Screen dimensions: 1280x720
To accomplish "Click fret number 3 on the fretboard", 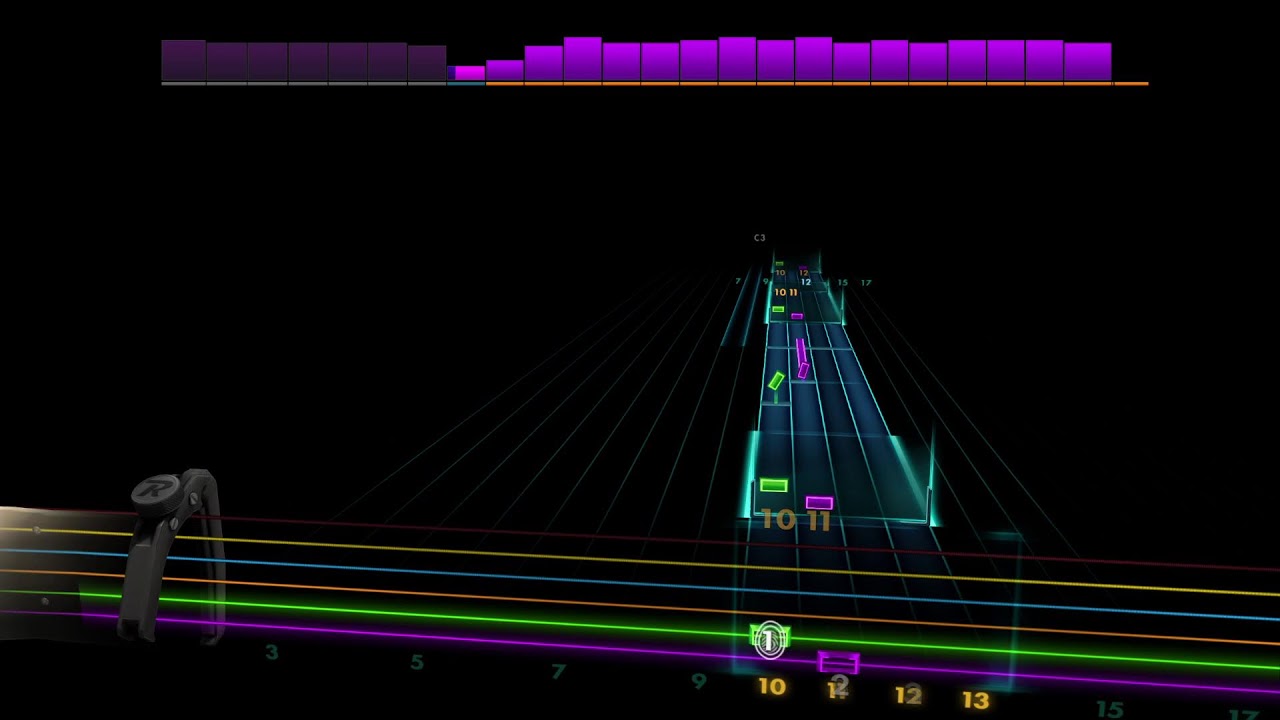I will click(271, 653).
